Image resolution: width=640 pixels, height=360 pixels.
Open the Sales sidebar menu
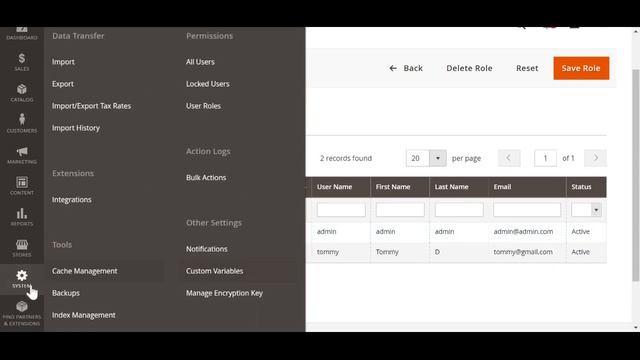click(22, 62)
